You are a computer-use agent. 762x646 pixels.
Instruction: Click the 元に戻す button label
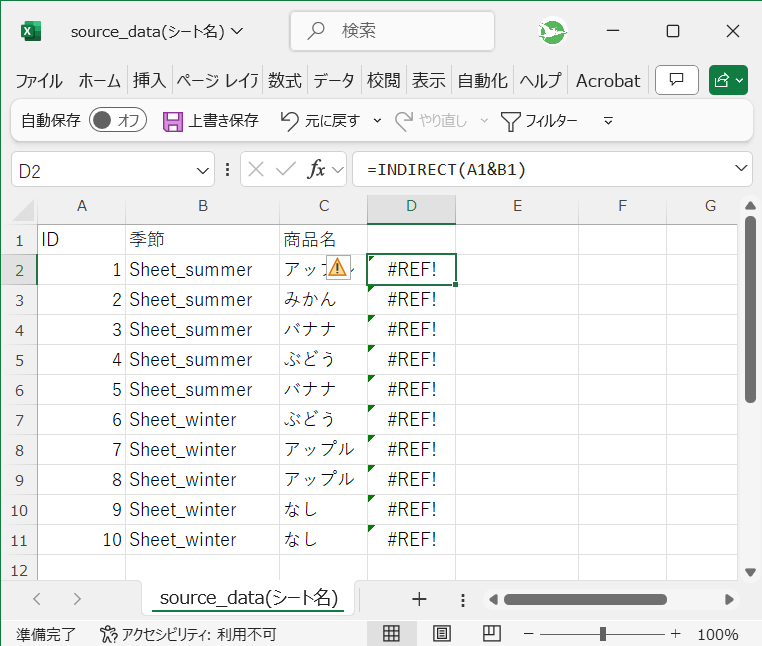click(x=332, y=121)
